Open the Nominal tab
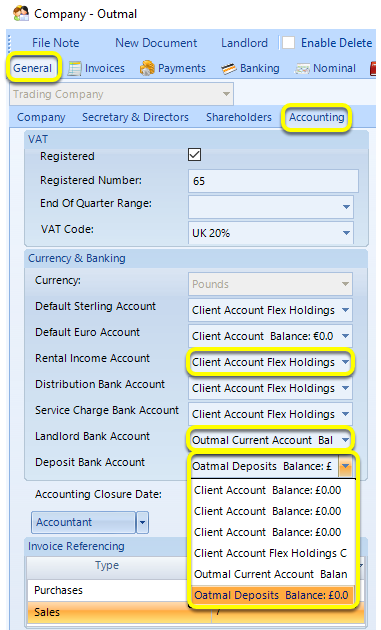 (326, 68)
